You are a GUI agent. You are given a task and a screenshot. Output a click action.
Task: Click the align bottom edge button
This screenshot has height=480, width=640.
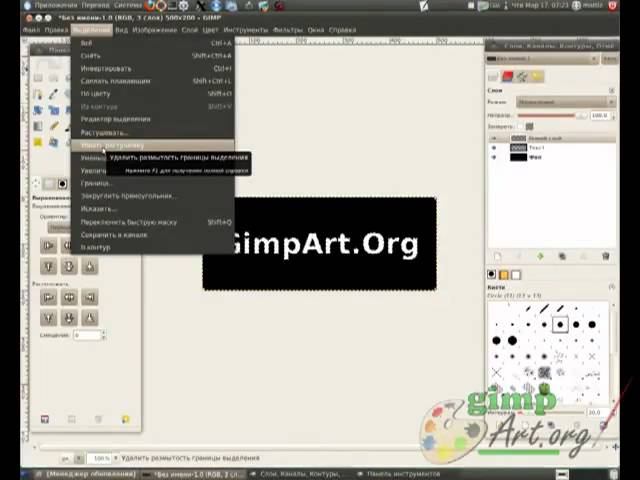90,267
